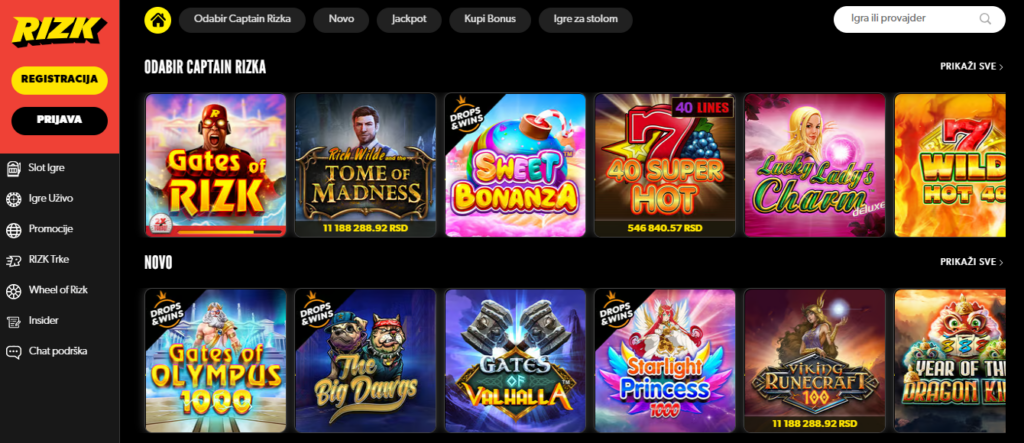1024x443 pixels.
Task: Click the Registracija button
Action: [x=59, y=80]
